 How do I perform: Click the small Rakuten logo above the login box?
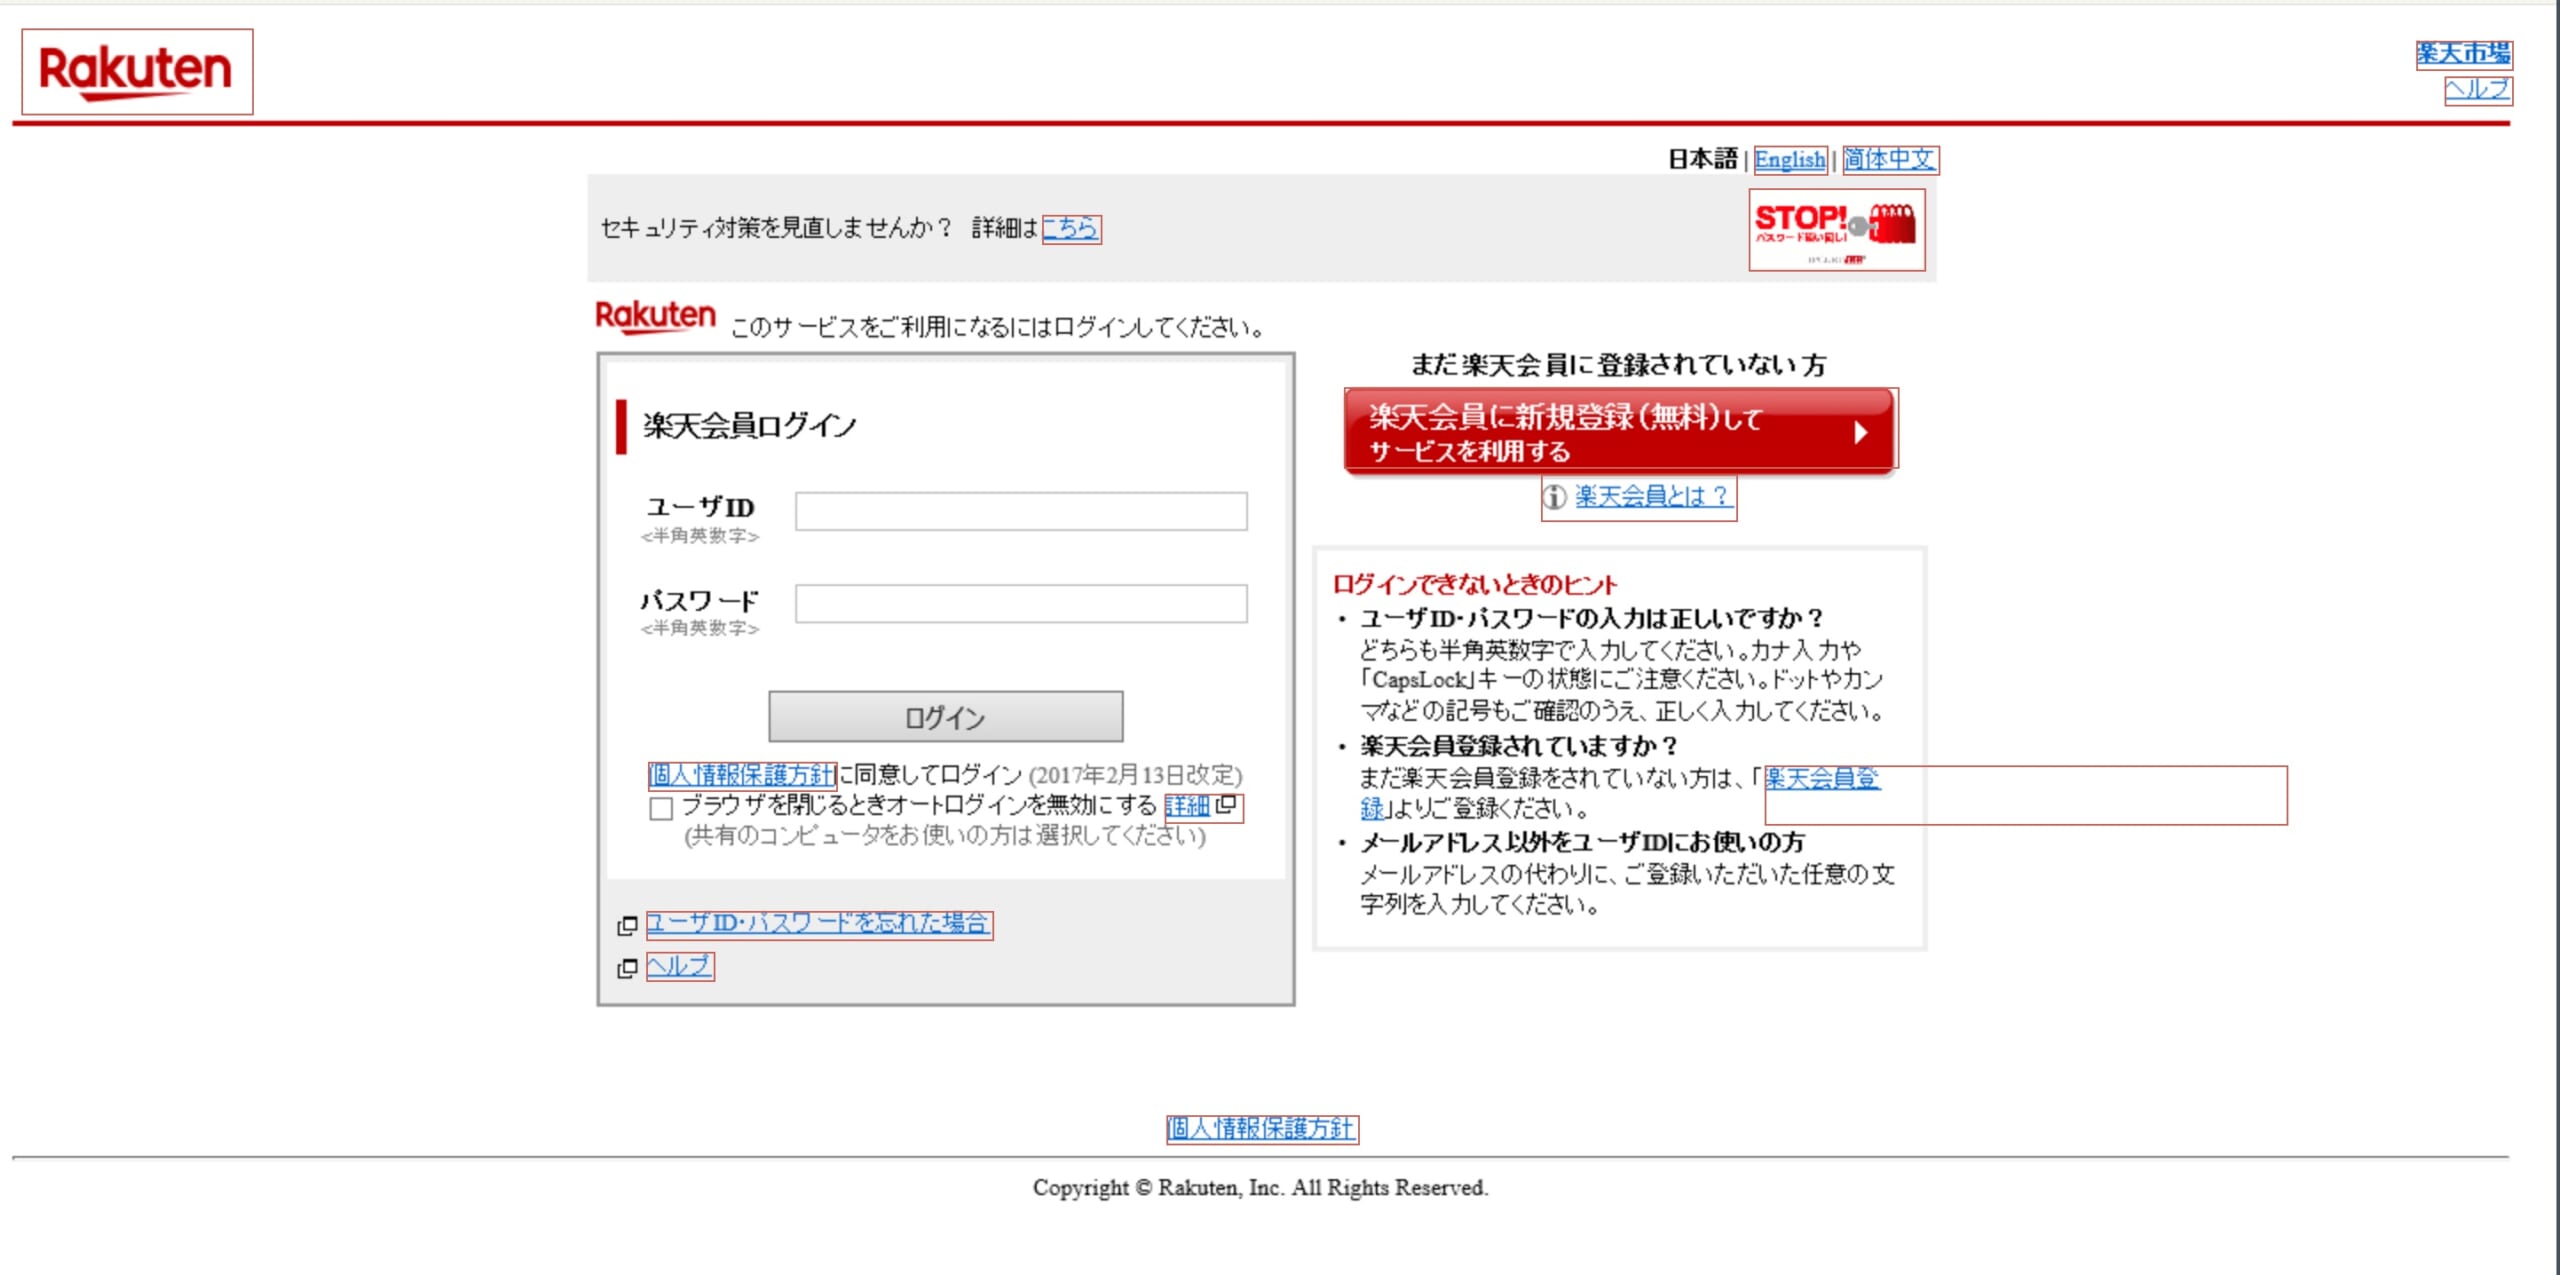pos(655,316)
